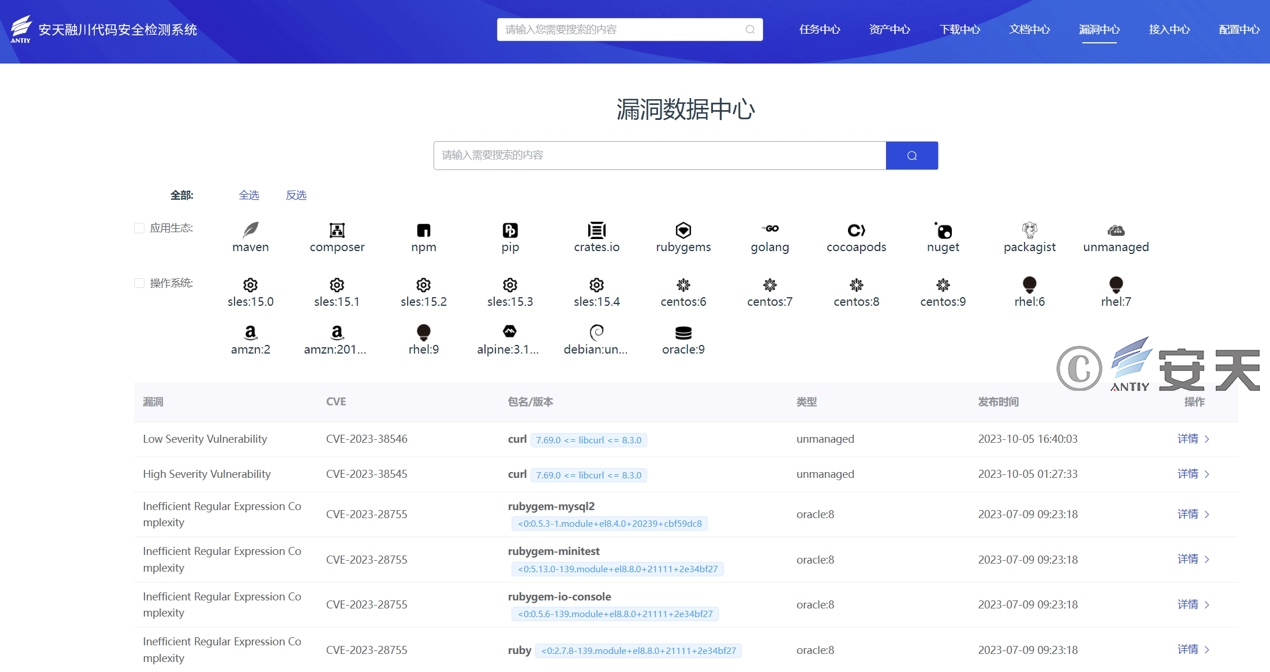Filter by sles:15.0 operating system icon

pyautogui.click(x=250, y=285)
